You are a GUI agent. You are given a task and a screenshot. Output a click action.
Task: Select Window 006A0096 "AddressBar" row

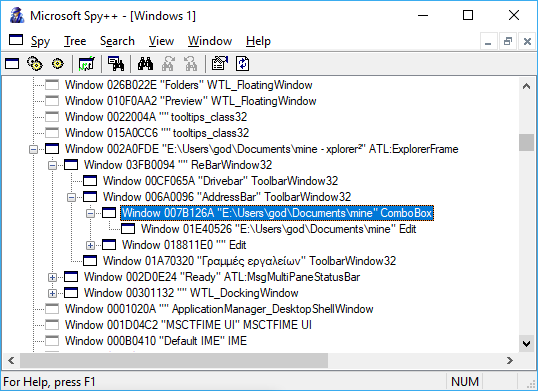point(227,197)
